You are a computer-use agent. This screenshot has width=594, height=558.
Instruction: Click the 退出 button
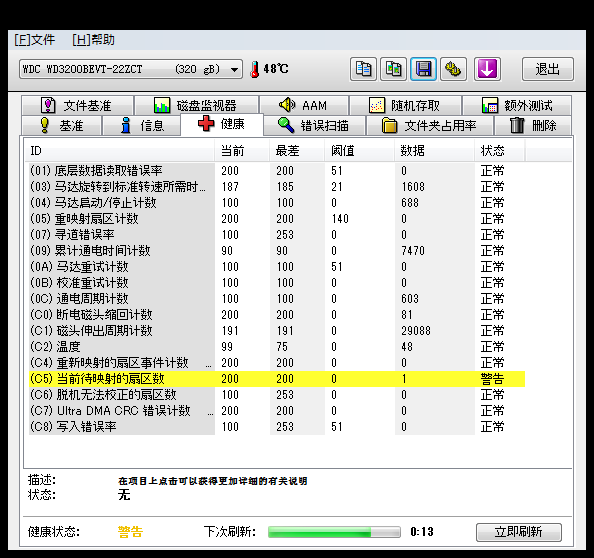tap(548, 69)
